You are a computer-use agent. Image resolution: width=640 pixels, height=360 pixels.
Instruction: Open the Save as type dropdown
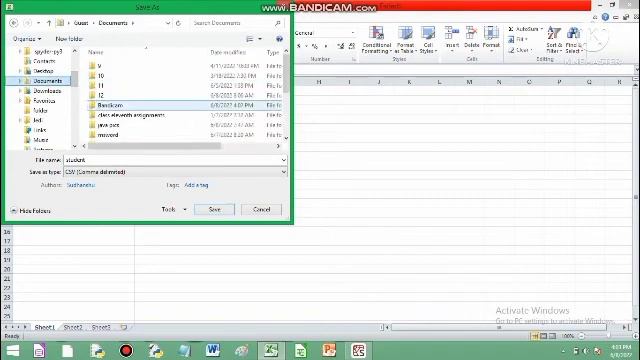[x=284, y=172]
